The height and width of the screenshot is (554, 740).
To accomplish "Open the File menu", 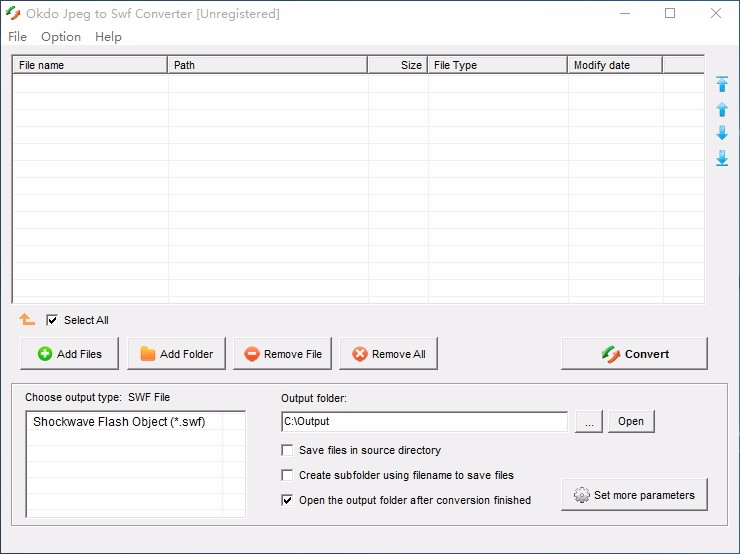I will 17,37.
